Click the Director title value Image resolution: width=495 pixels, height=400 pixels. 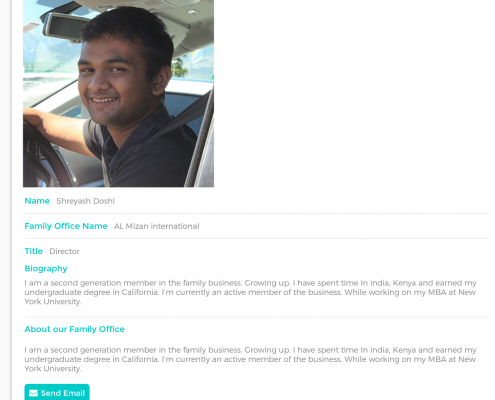pos(64,251)
